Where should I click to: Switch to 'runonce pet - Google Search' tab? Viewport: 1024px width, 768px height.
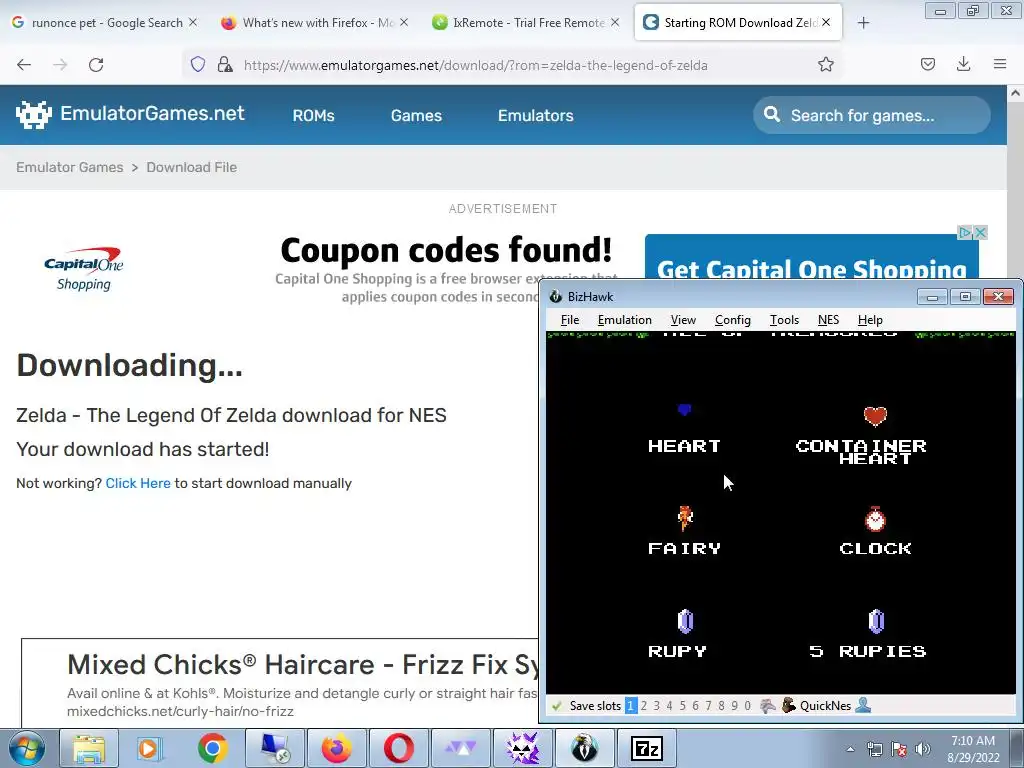[104, 22]
